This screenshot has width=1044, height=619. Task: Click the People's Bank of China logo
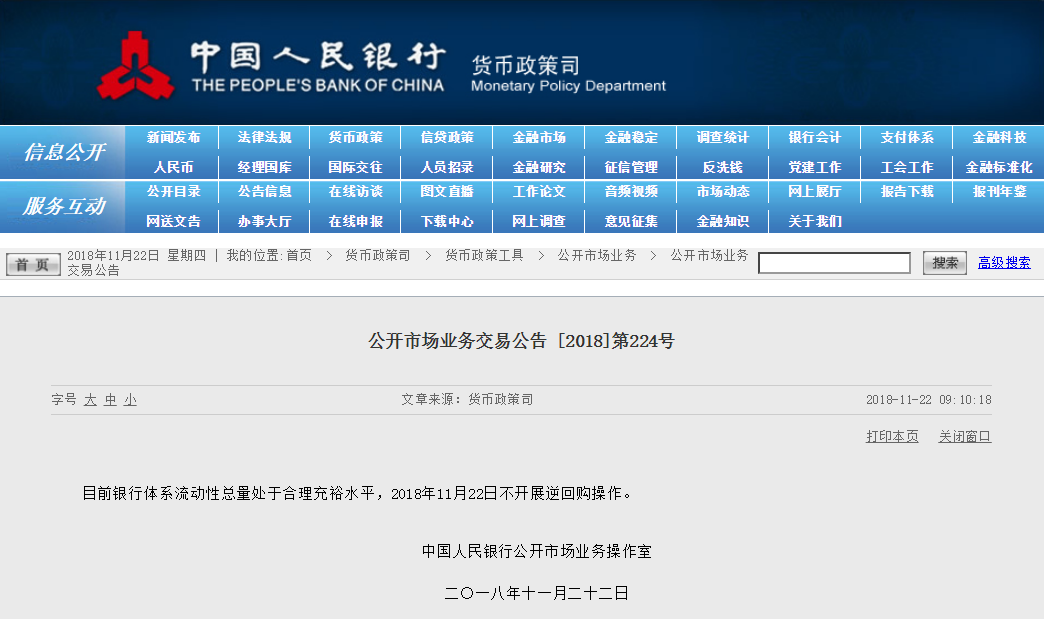pyautogui.click(x=134, y=65)
